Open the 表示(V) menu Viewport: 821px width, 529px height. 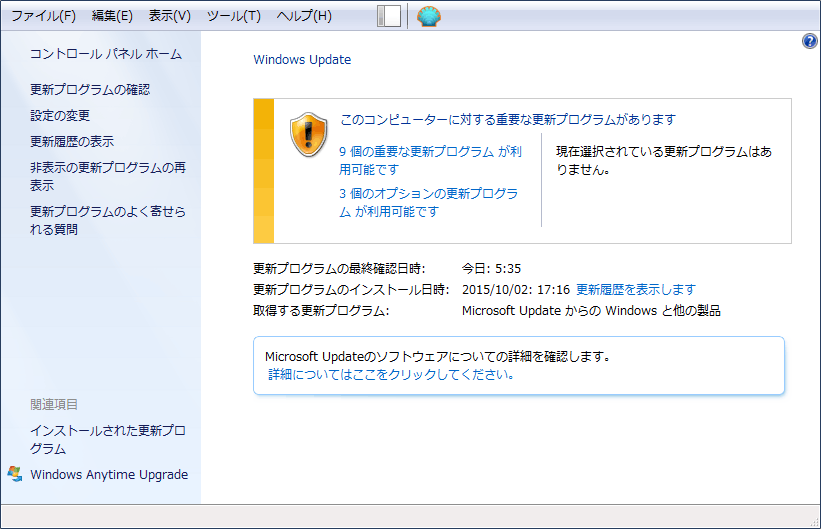(x=170, y=16)
